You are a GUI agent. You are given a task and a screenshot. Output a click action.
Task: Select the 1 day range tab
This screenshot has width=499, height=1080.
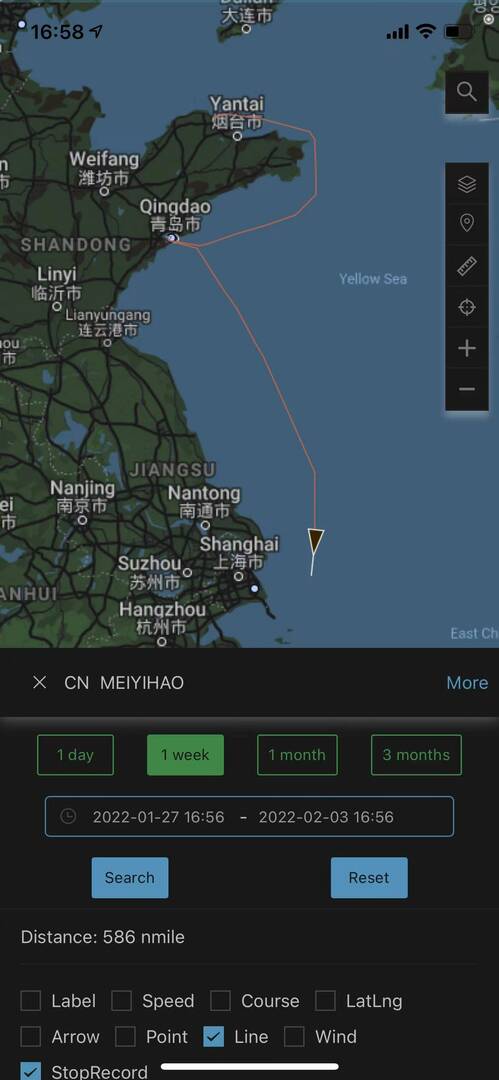click(75, 755)
